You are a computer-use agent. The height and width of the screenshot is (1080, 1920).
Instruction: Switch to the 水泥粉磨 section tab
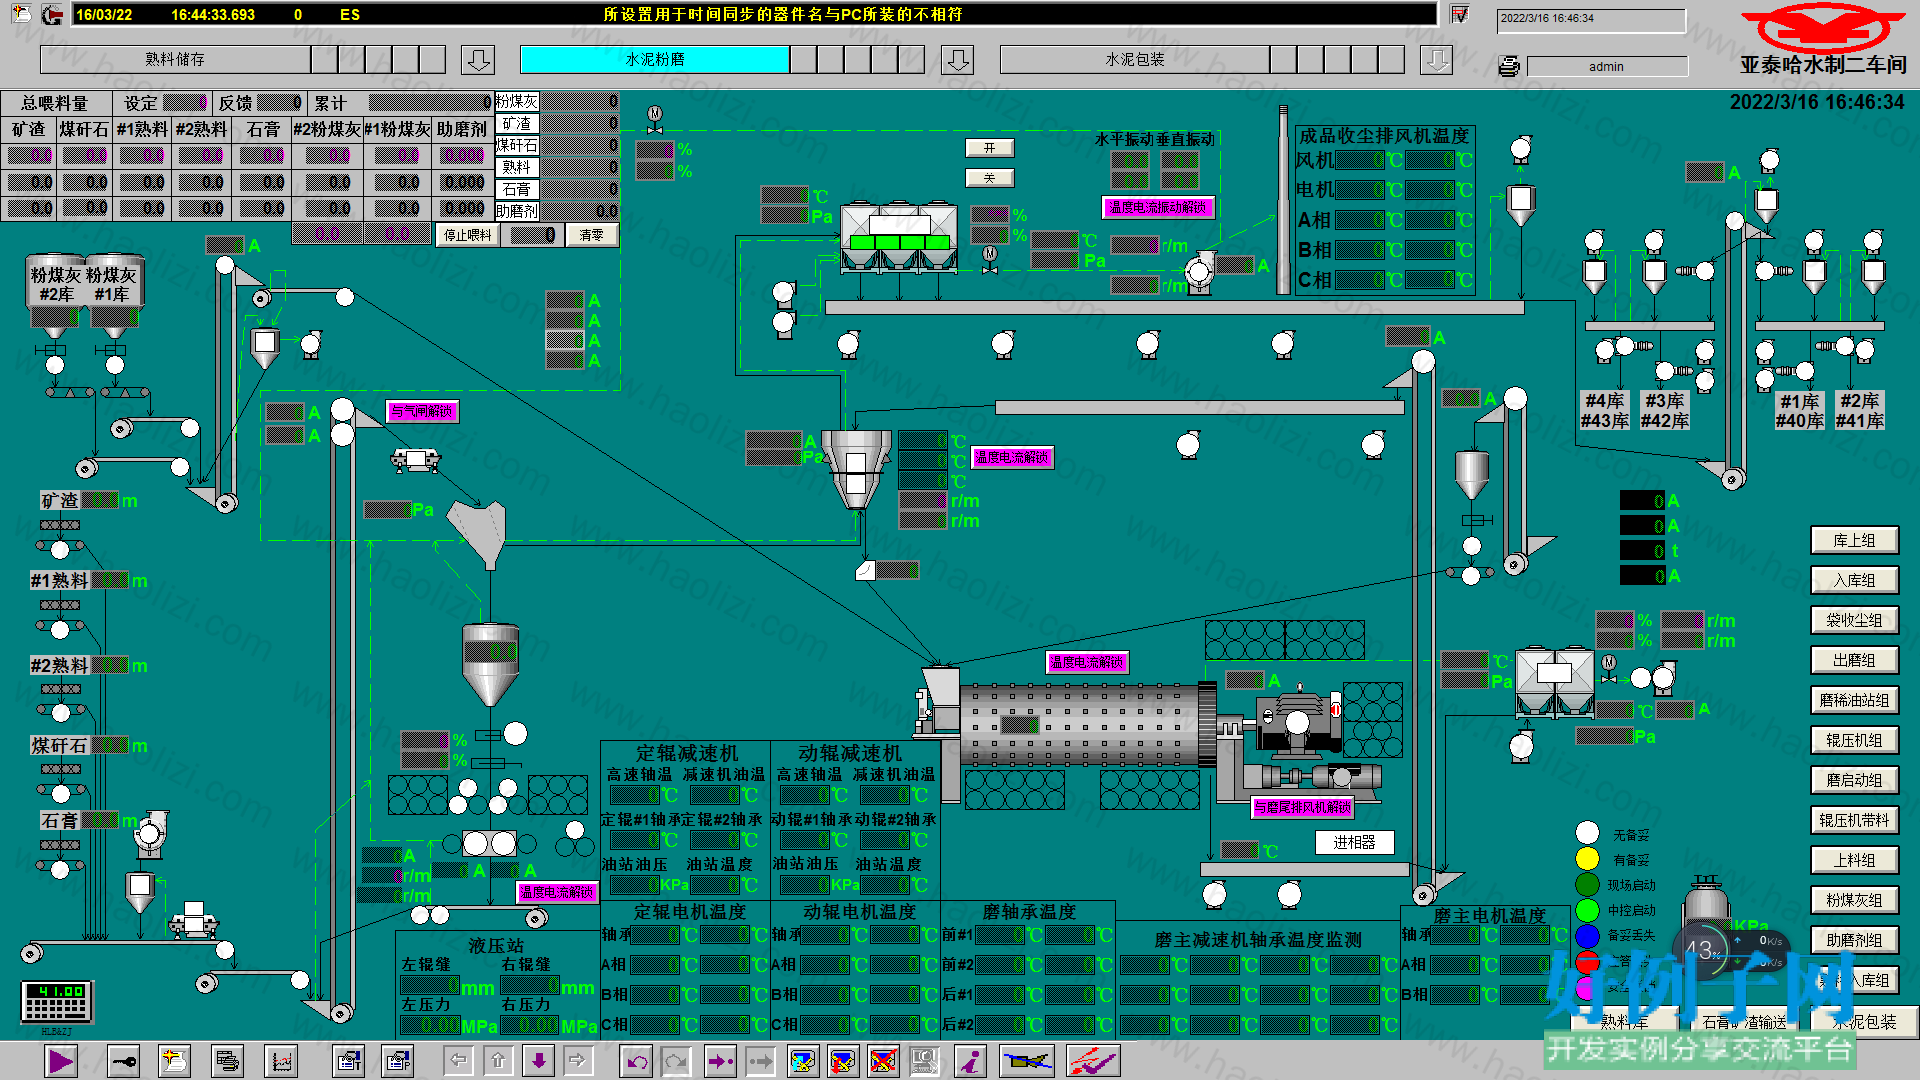pyautogui.click(x=655, y=60)
